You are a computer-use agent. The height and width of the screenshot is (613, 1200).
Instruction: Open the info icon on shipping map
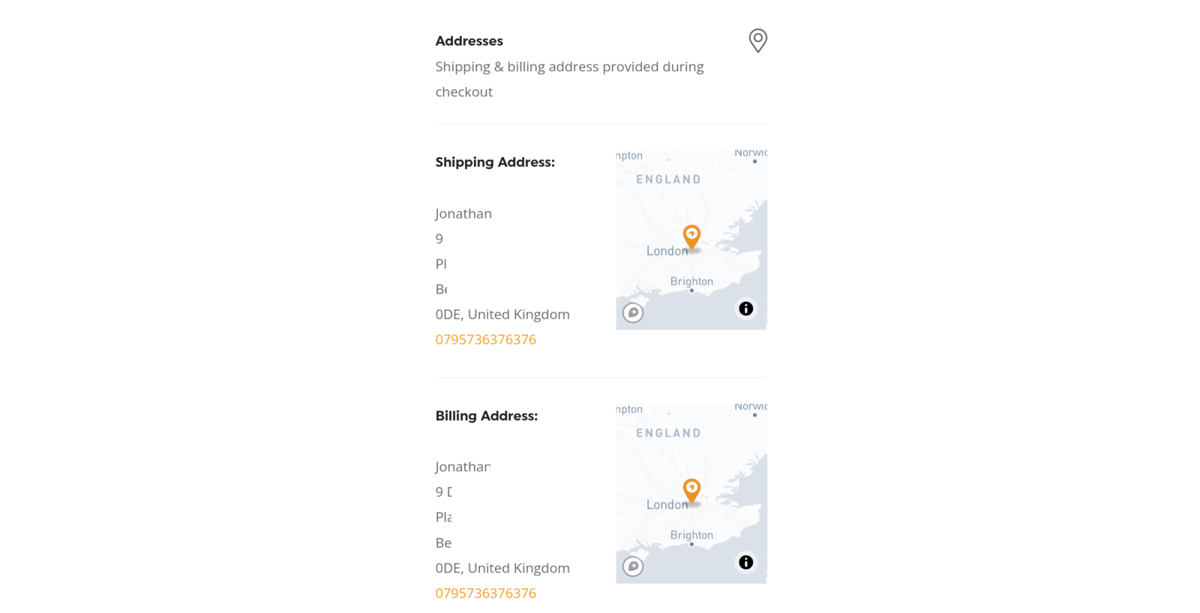coord(746,309)
